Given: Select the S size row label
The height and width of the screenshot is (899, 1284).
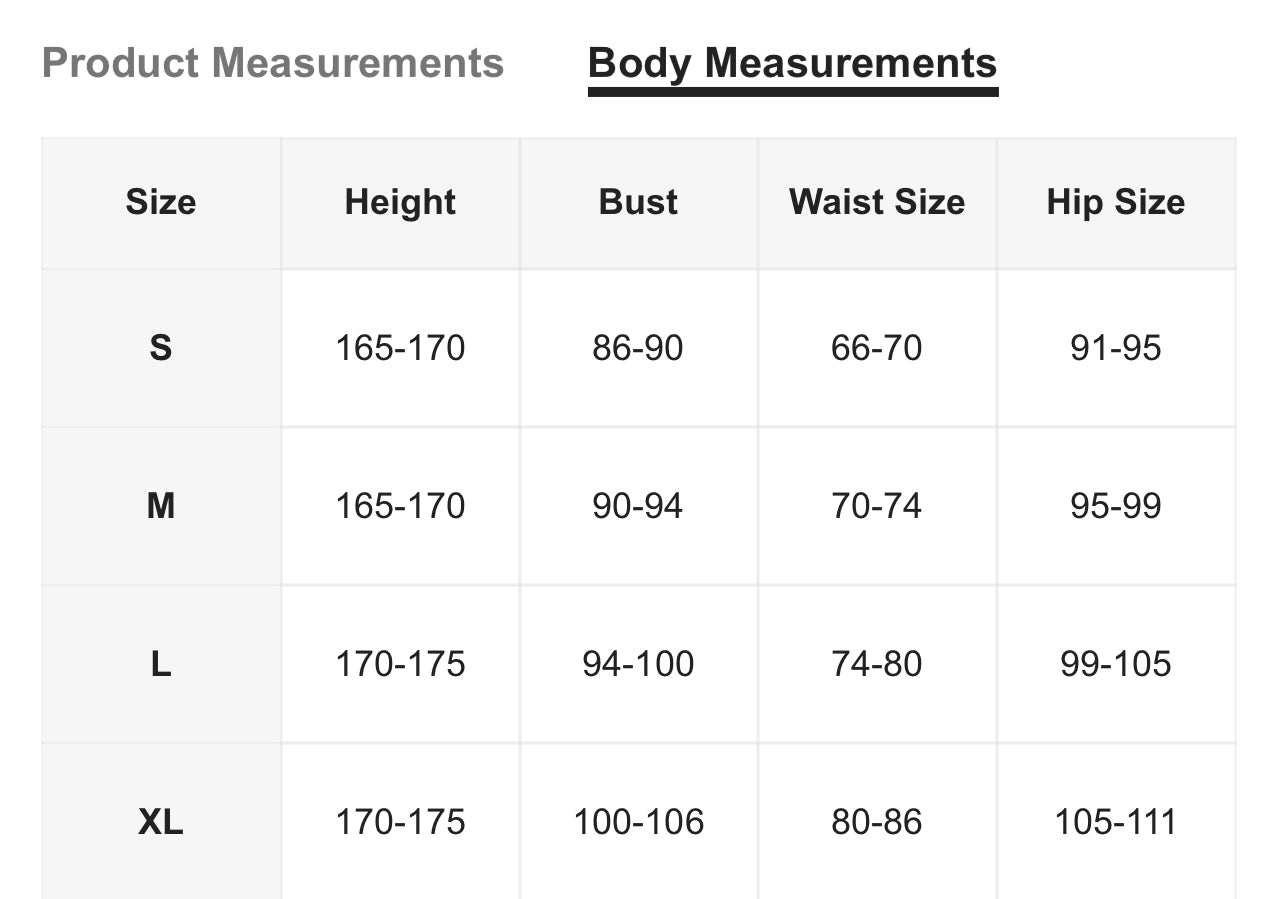Looking at the screenshot, I should tap(161, 348).
